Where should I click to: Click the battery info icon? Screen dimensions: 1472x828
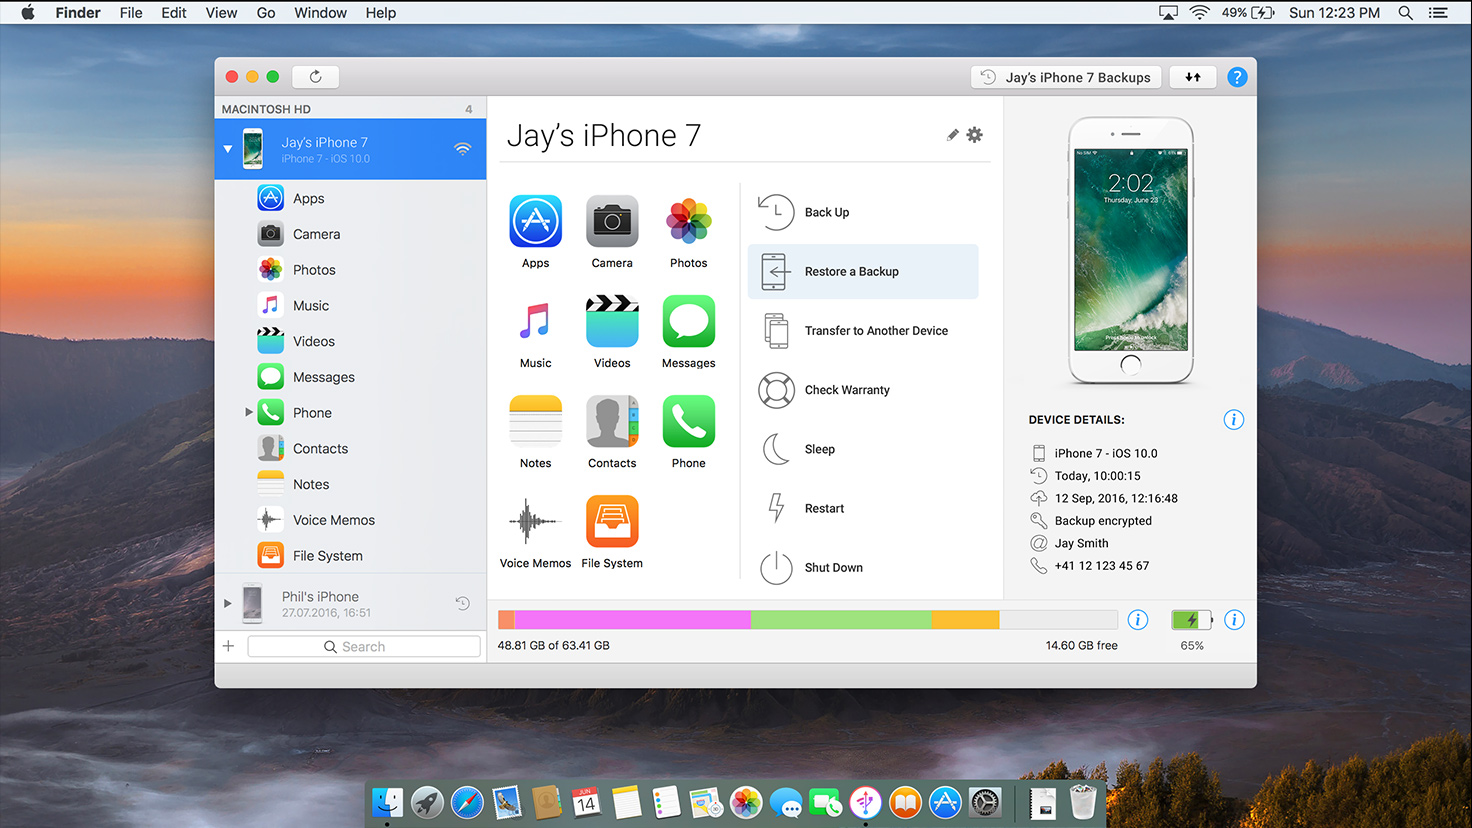pyautogui.click(x=1234, y=620)
